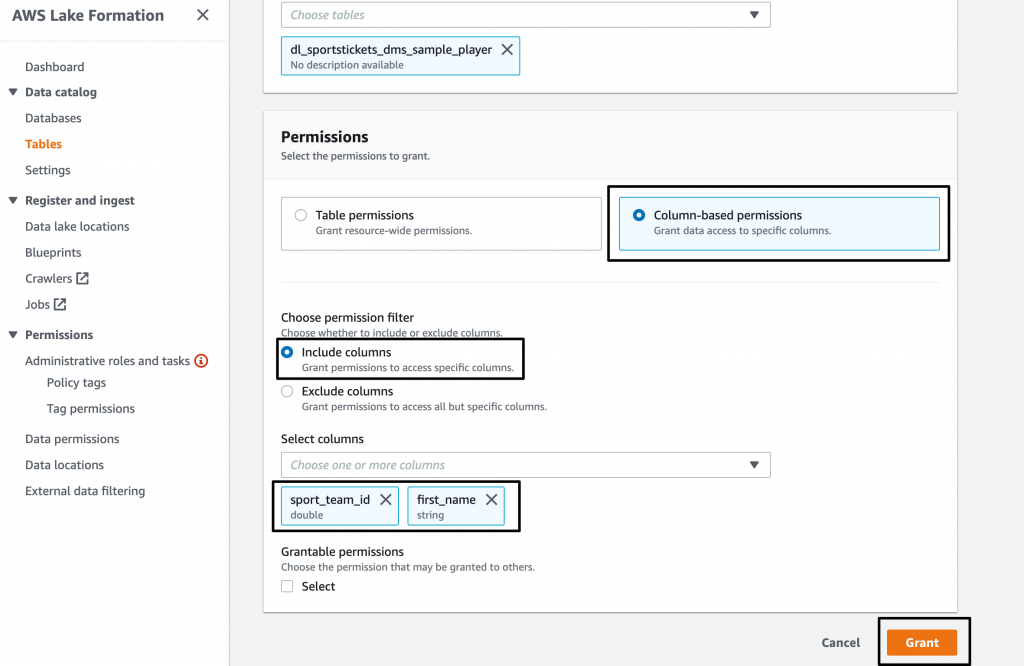Image resolution: width=1024 pixels, height=666 pixels.
Task: Open the External data filtering page
Action: coord(87,490)
